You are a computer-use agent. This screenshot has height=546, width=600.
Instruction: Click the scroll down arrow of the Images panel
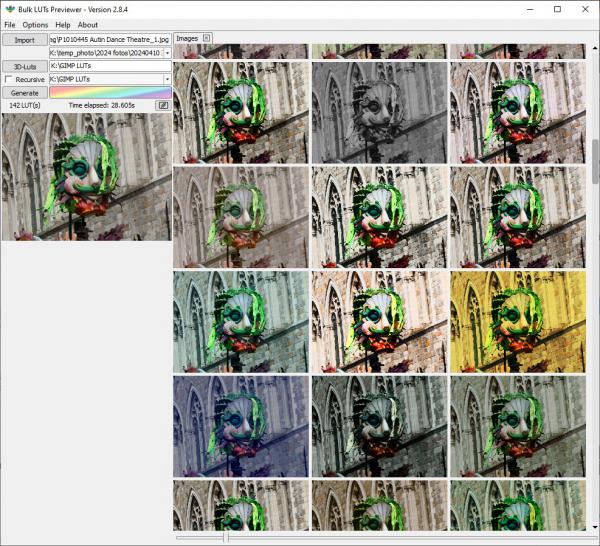595,527
